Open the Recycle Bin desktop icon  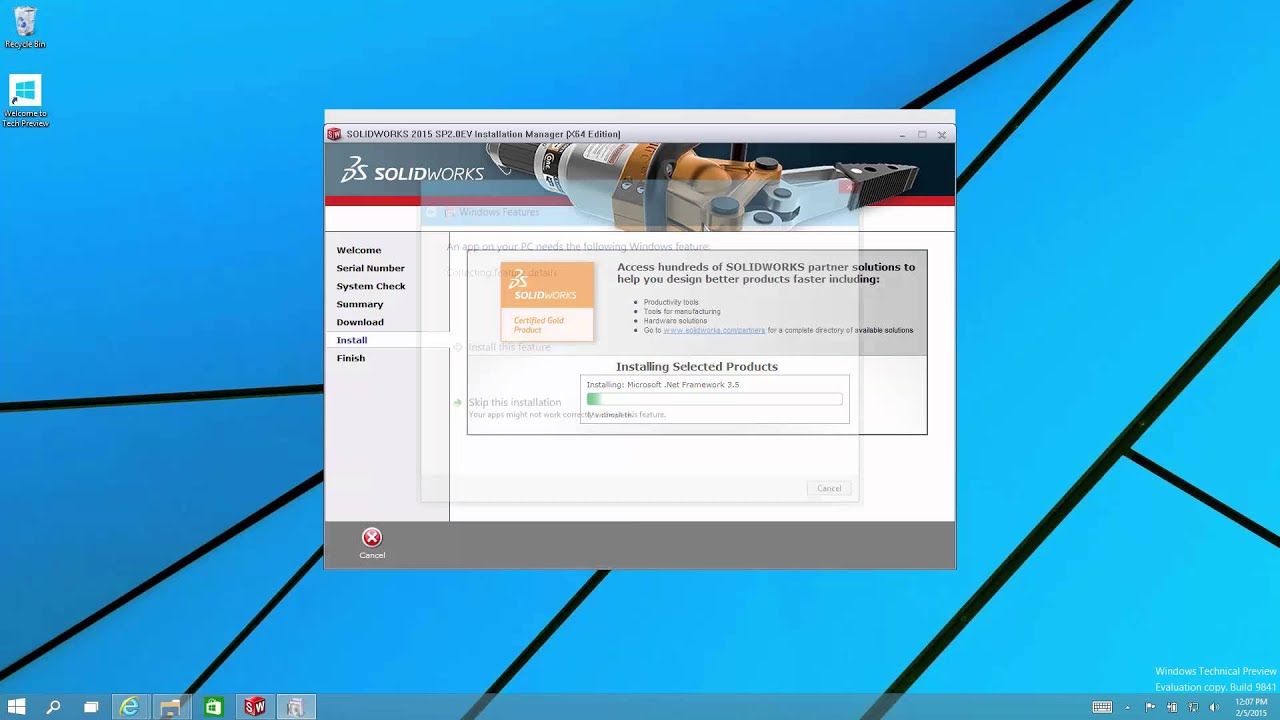point(25,28)
